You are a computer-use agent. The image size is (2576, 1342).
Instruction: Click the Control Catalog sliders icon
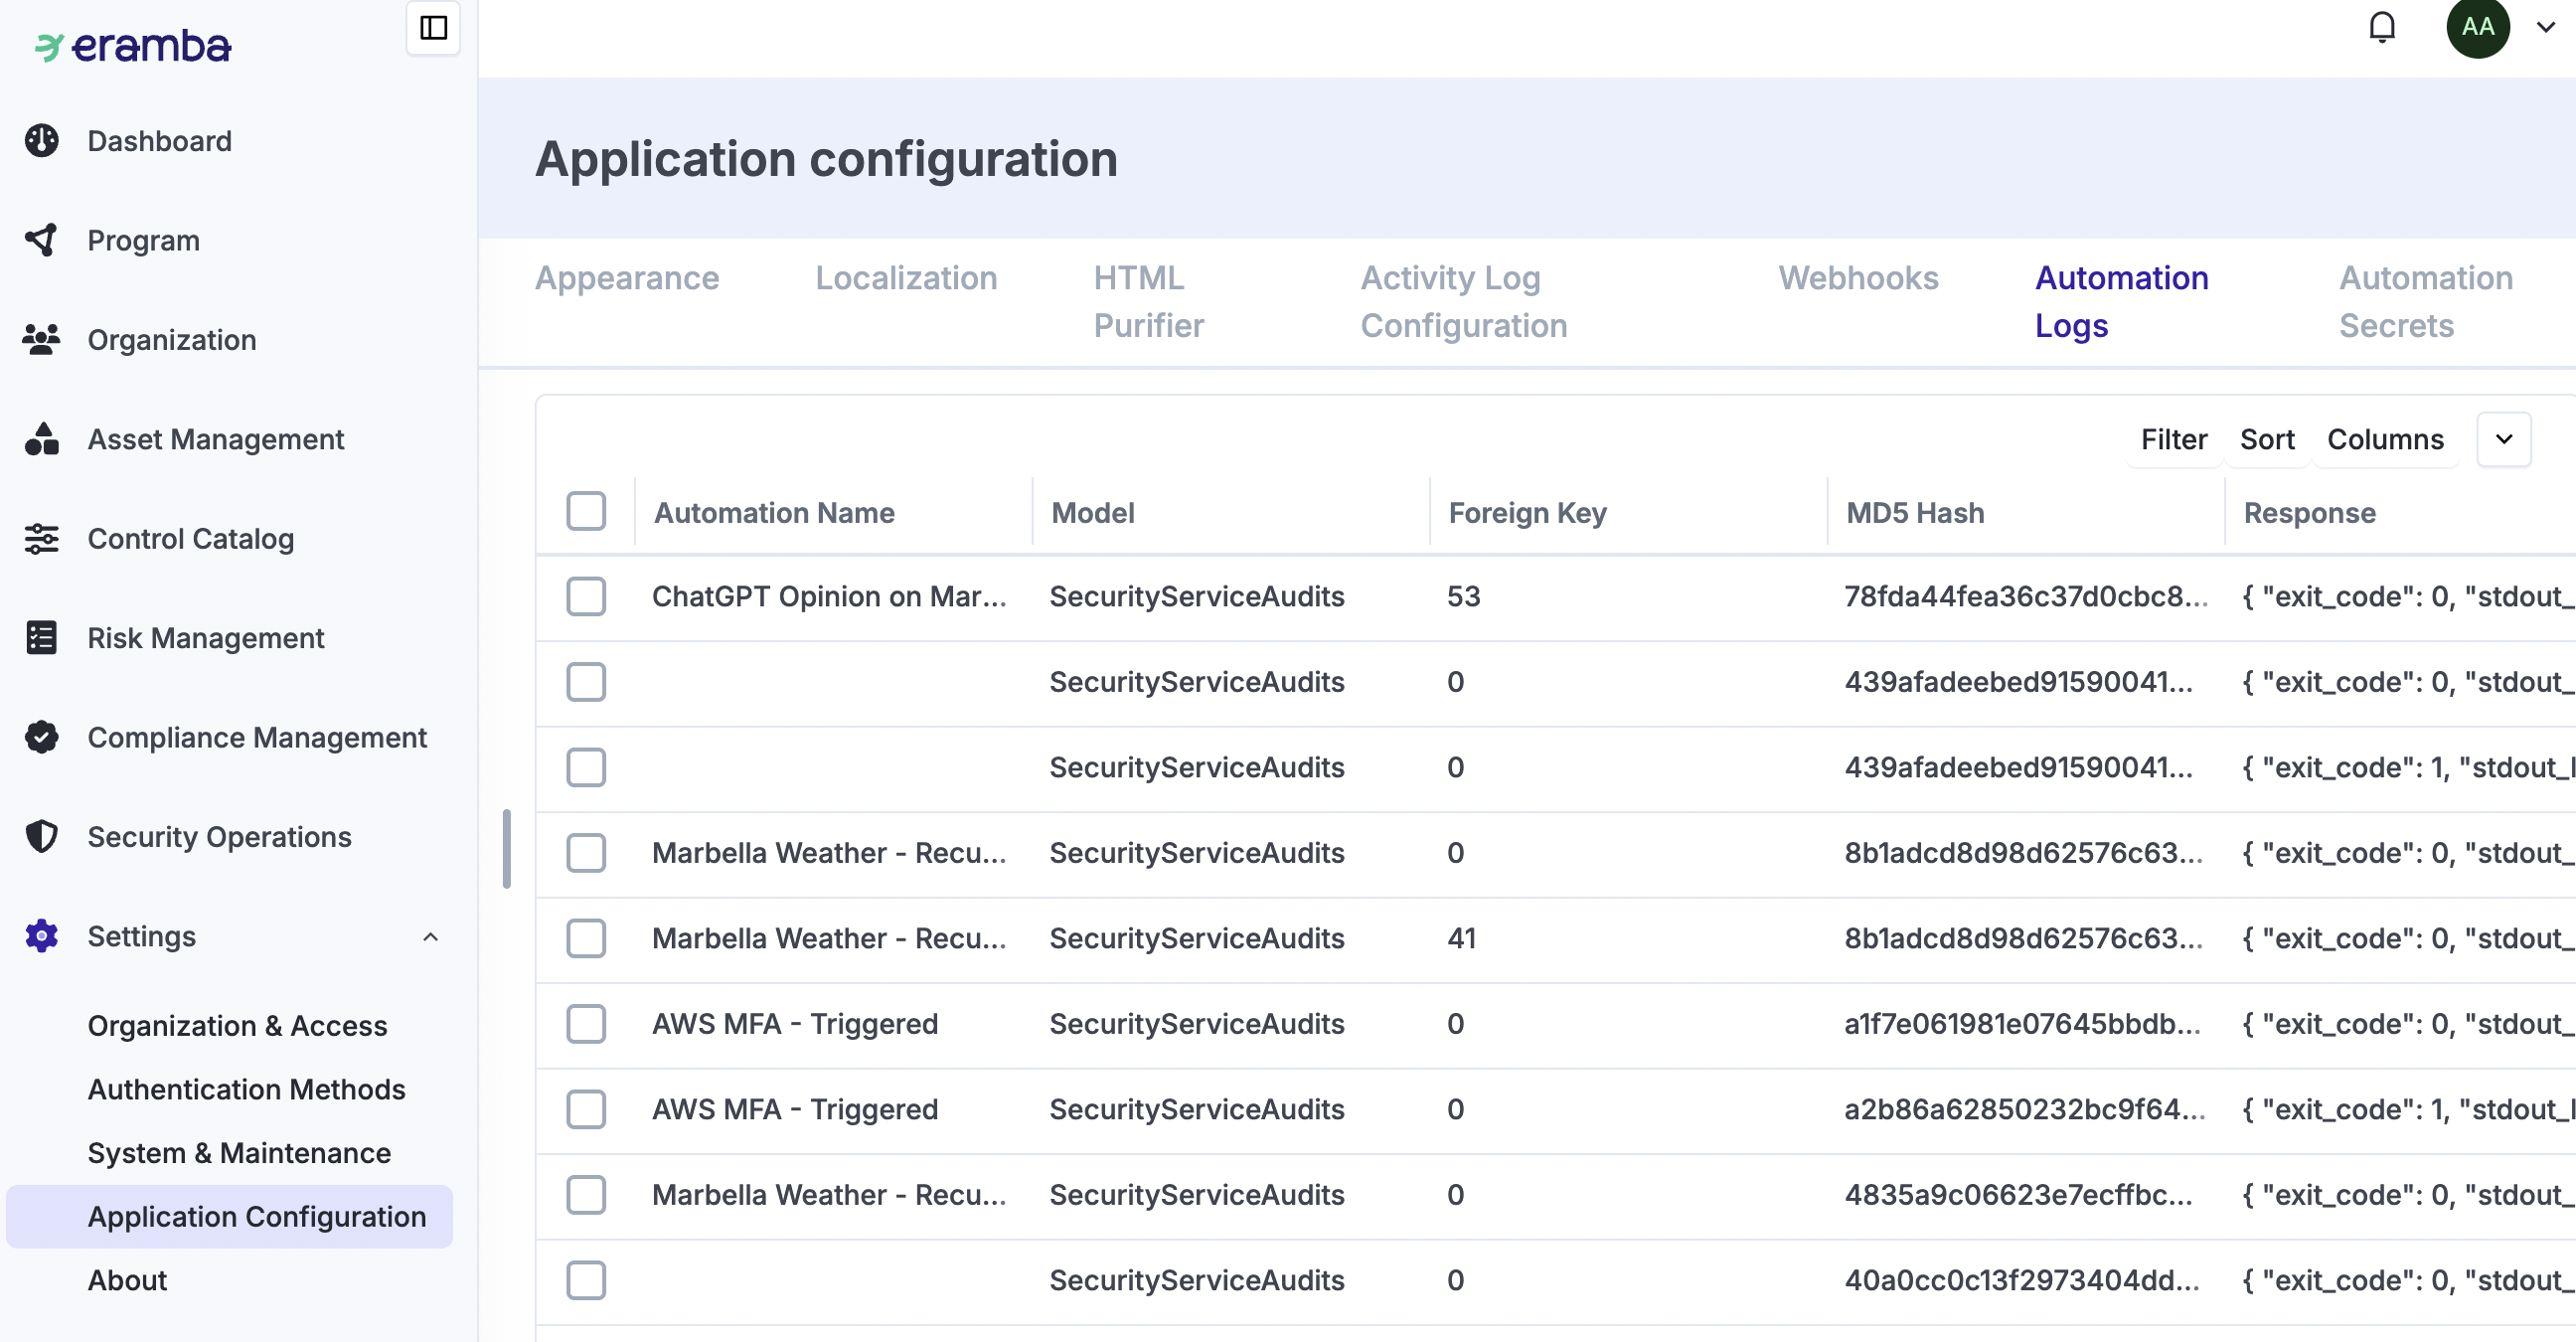(41, 539)
